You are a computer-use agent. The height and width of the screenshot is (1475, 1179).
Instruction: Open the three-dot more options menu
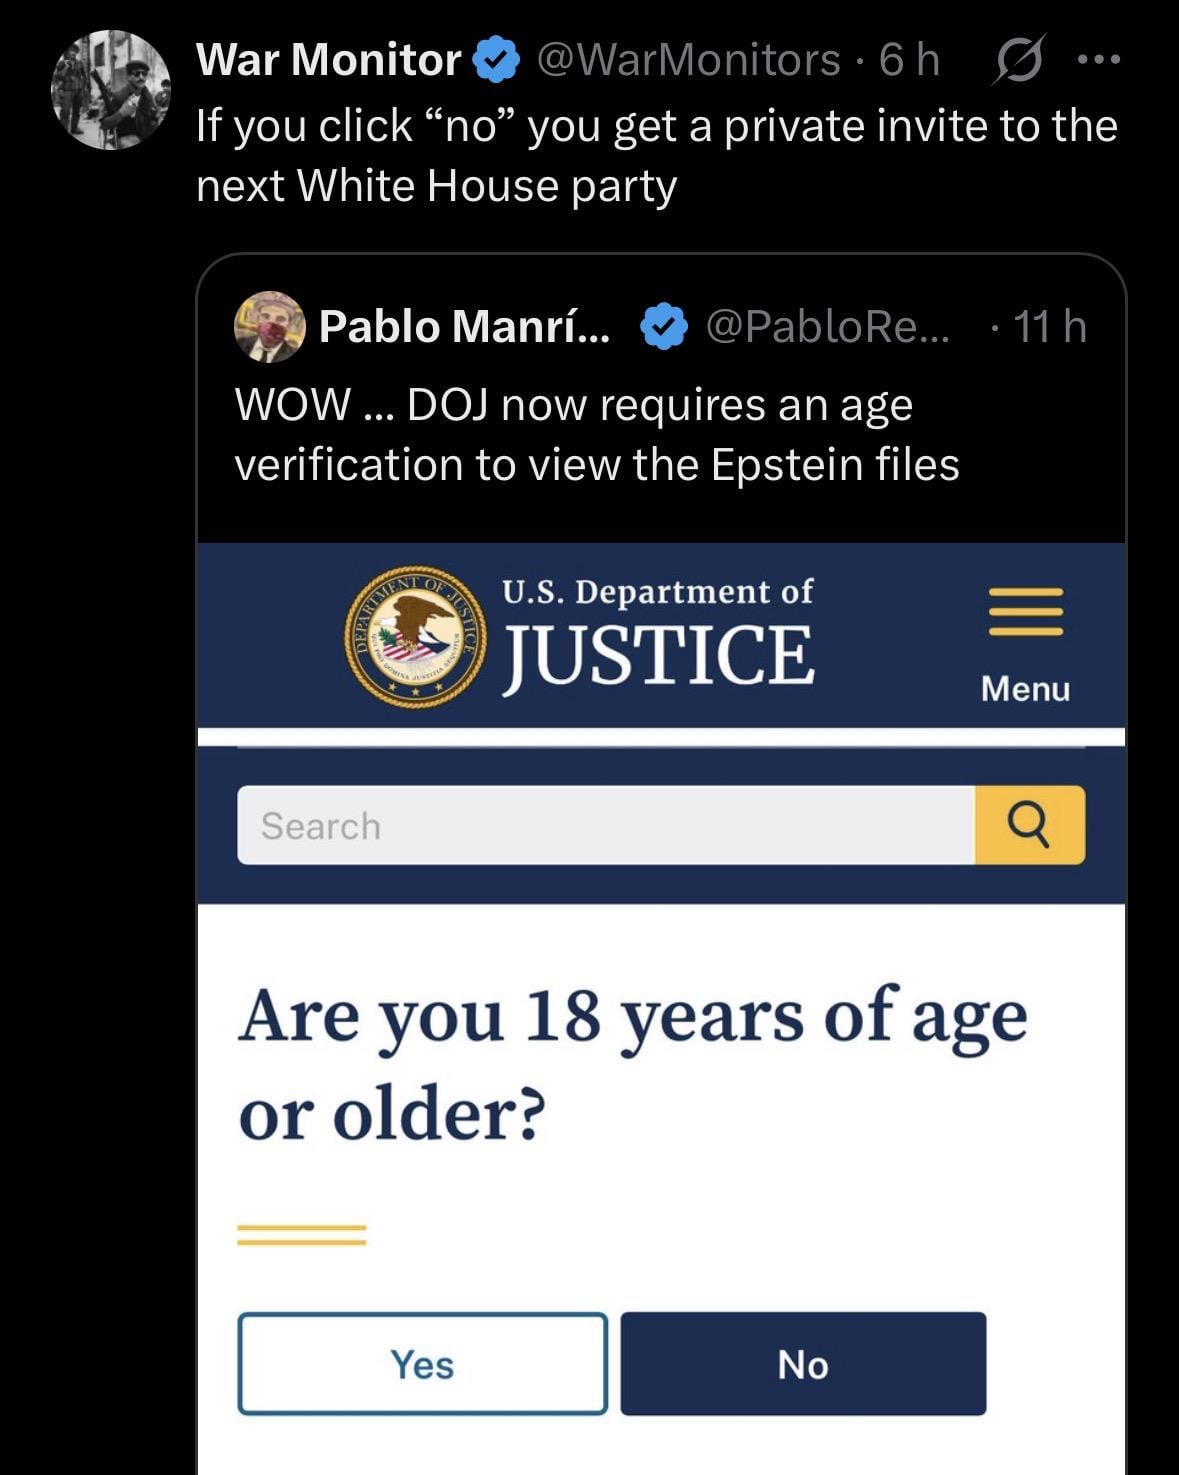1099,60
